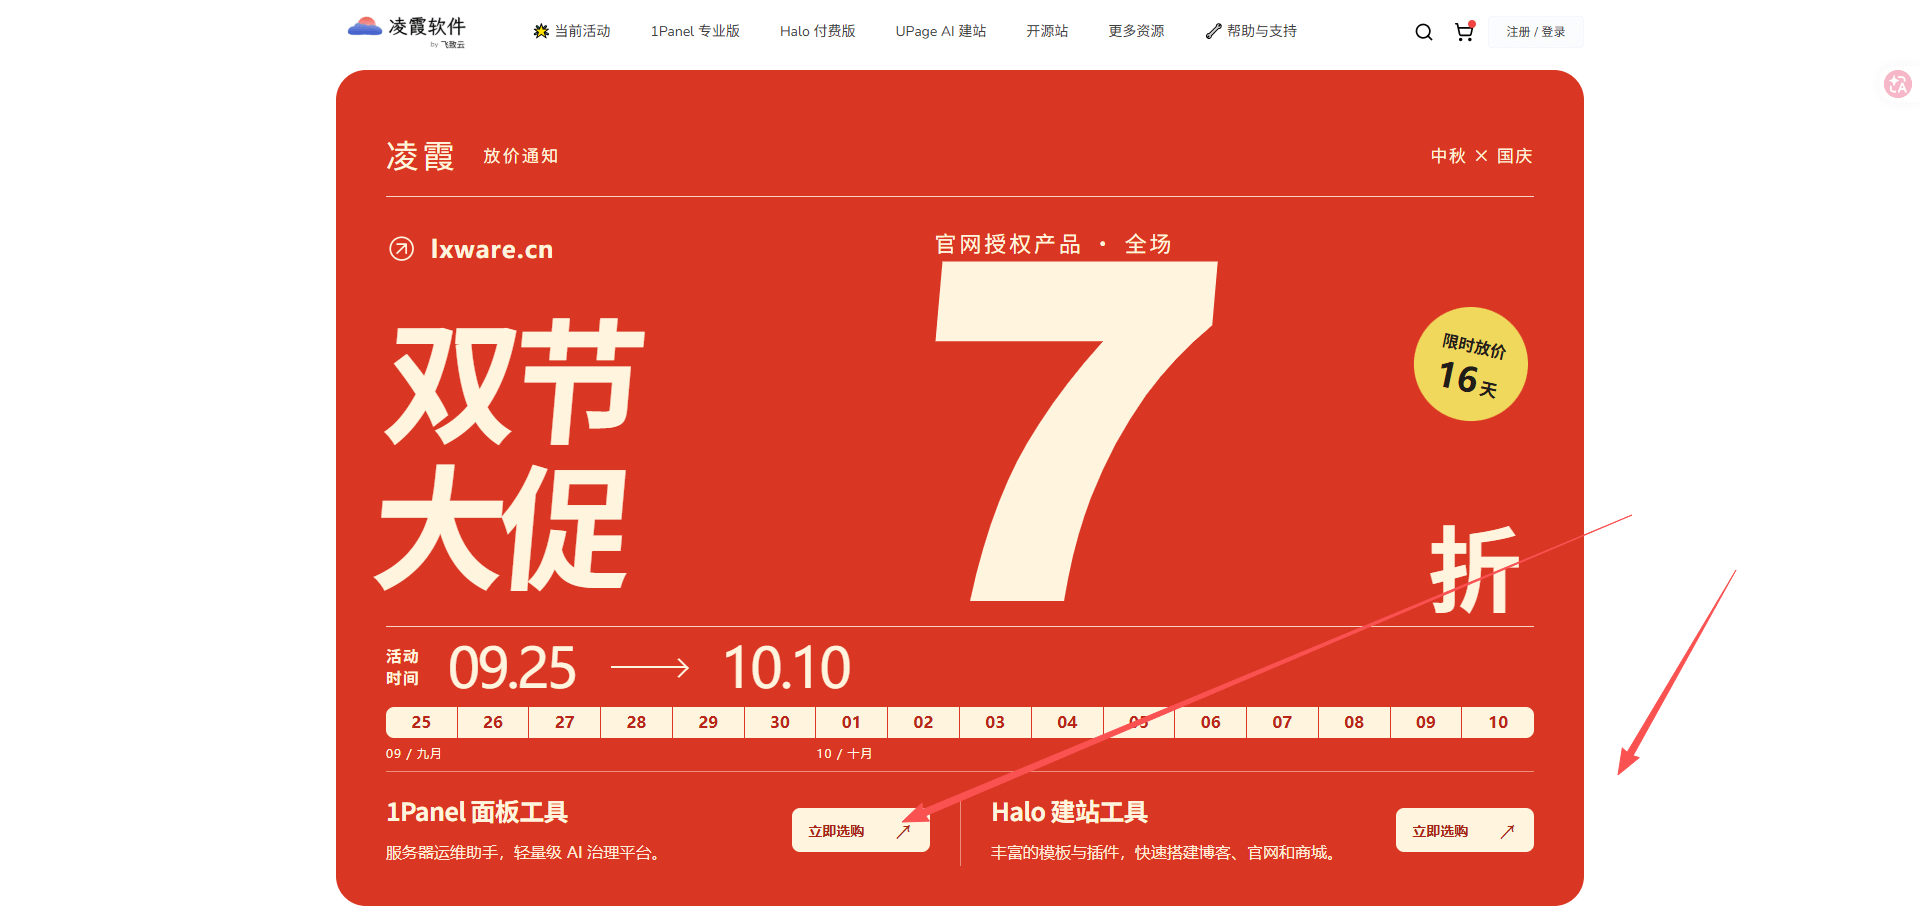The height and width of the screenshot is (919, 1920).
Task: Open 当前活动 menu item
Action: pos(572,31)
